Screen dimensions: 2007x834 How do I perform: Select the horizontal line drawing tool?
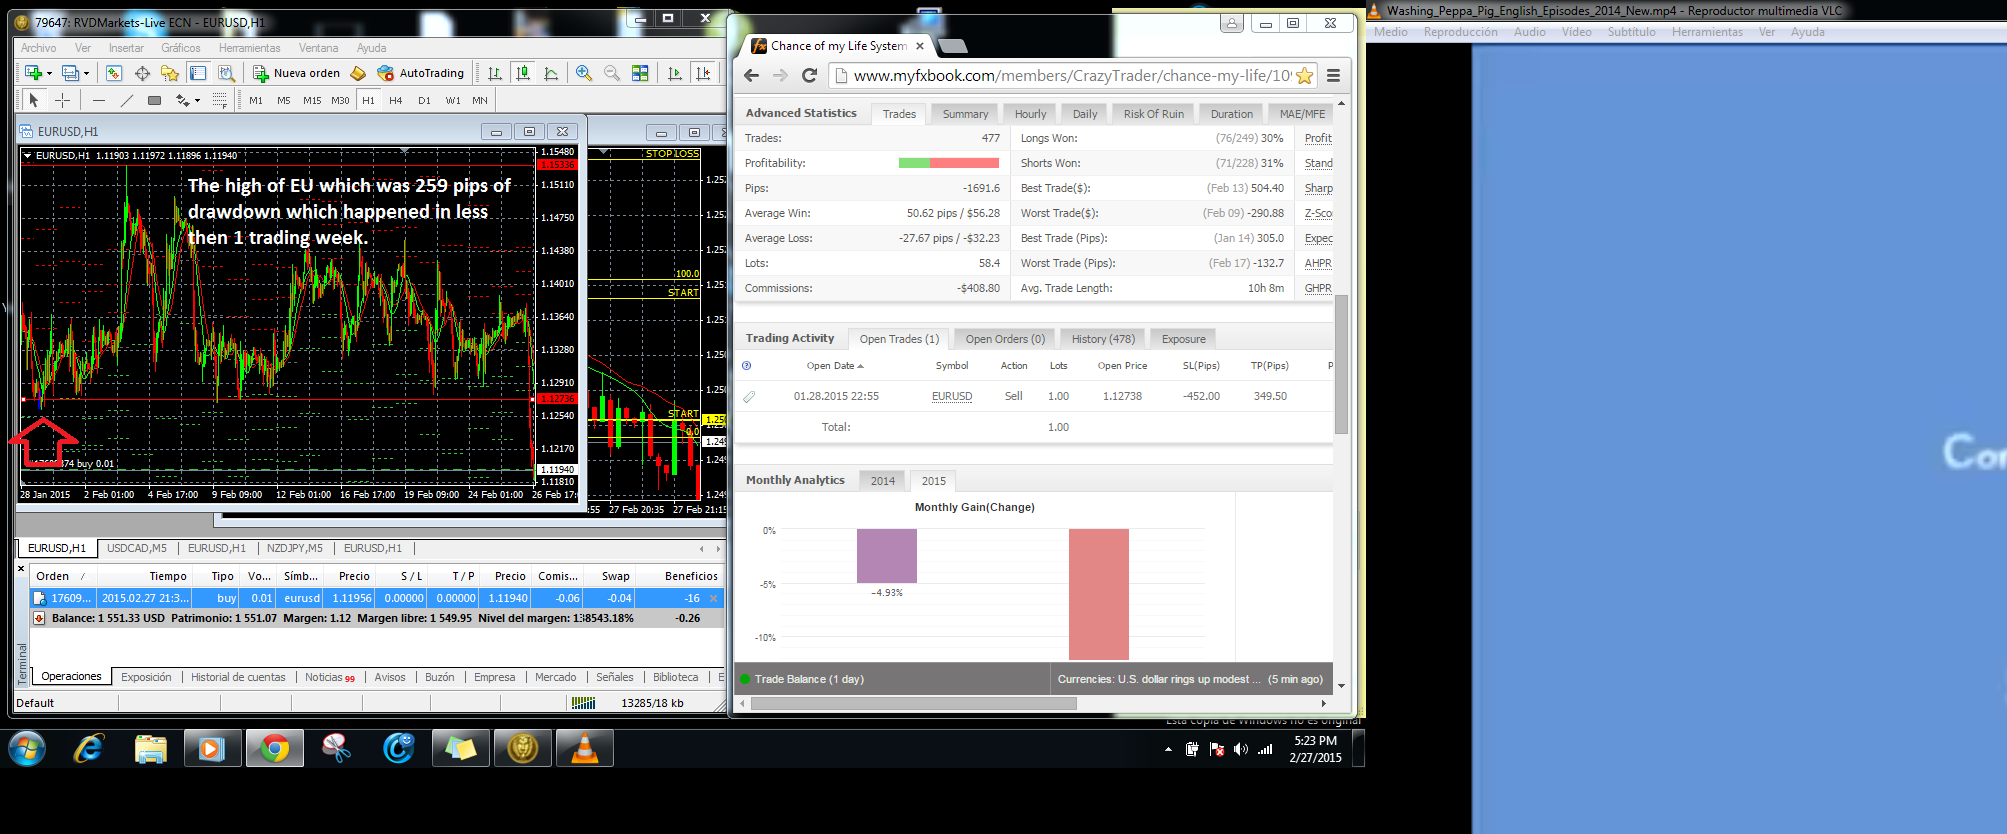coord(98,100)
